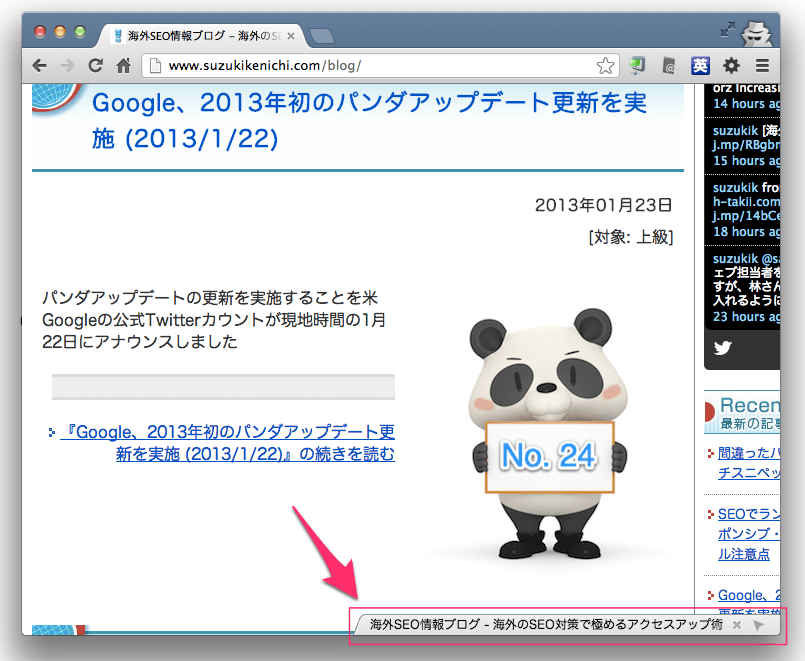Click the www.suzukikenichi.com/blog/ address field
Viewport: 805px width, 661px height.
point(380,66)
